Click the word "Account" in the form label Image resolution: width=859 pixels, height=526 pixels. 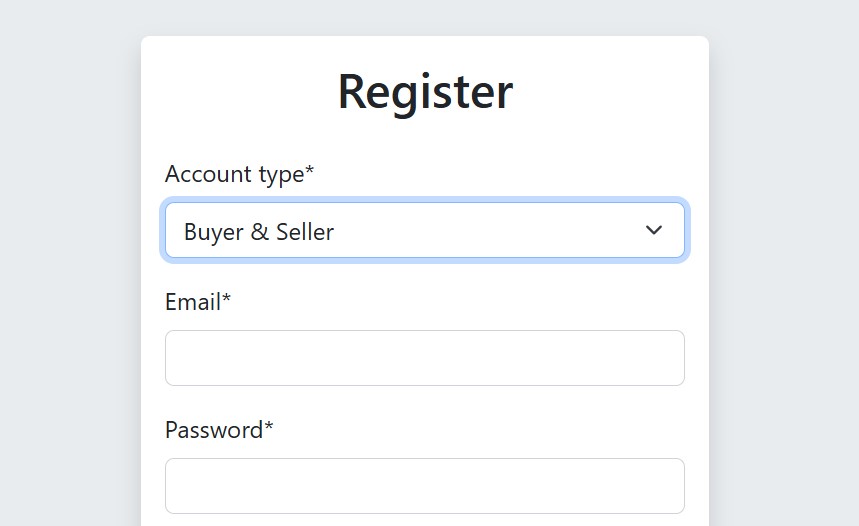206,174
